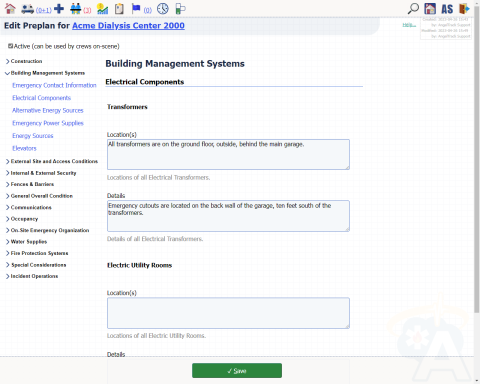Screen dimensions: 480x384
Task: Open Emergency Power Supplies
Action: click(x=48, y=123)
